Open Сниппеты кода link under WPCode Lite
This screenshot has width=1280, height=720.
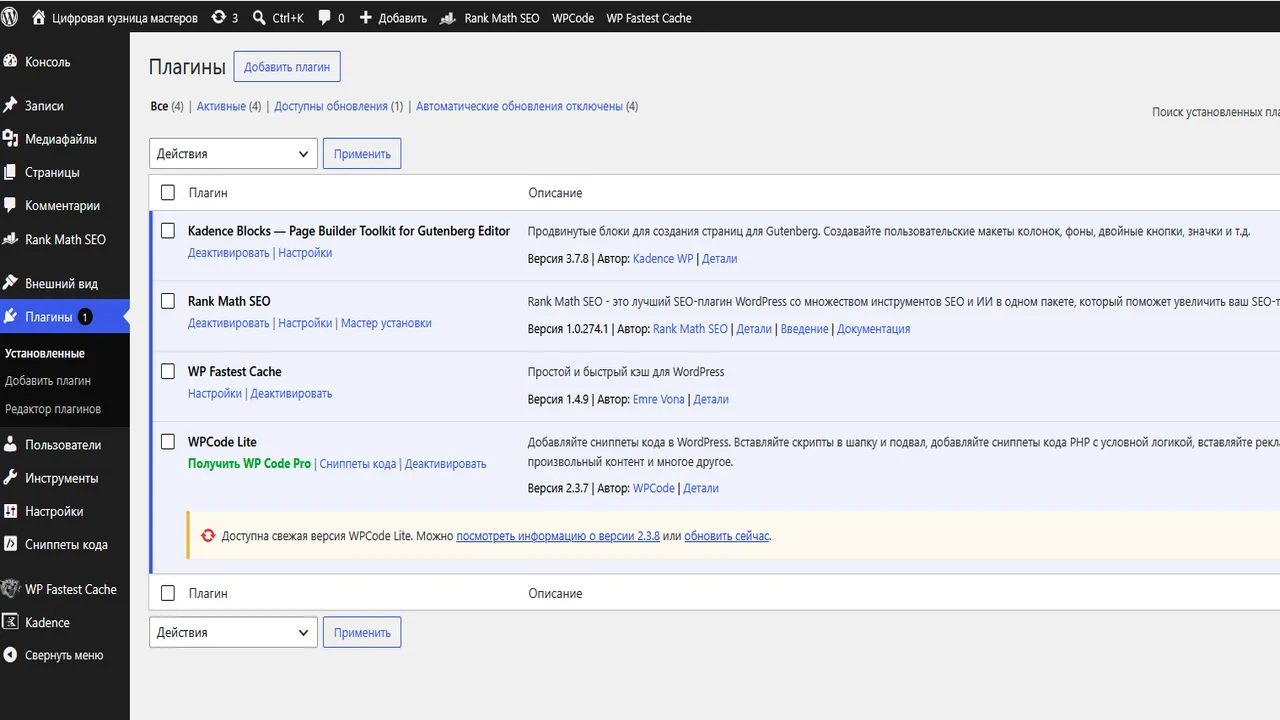tap(358, 464)
